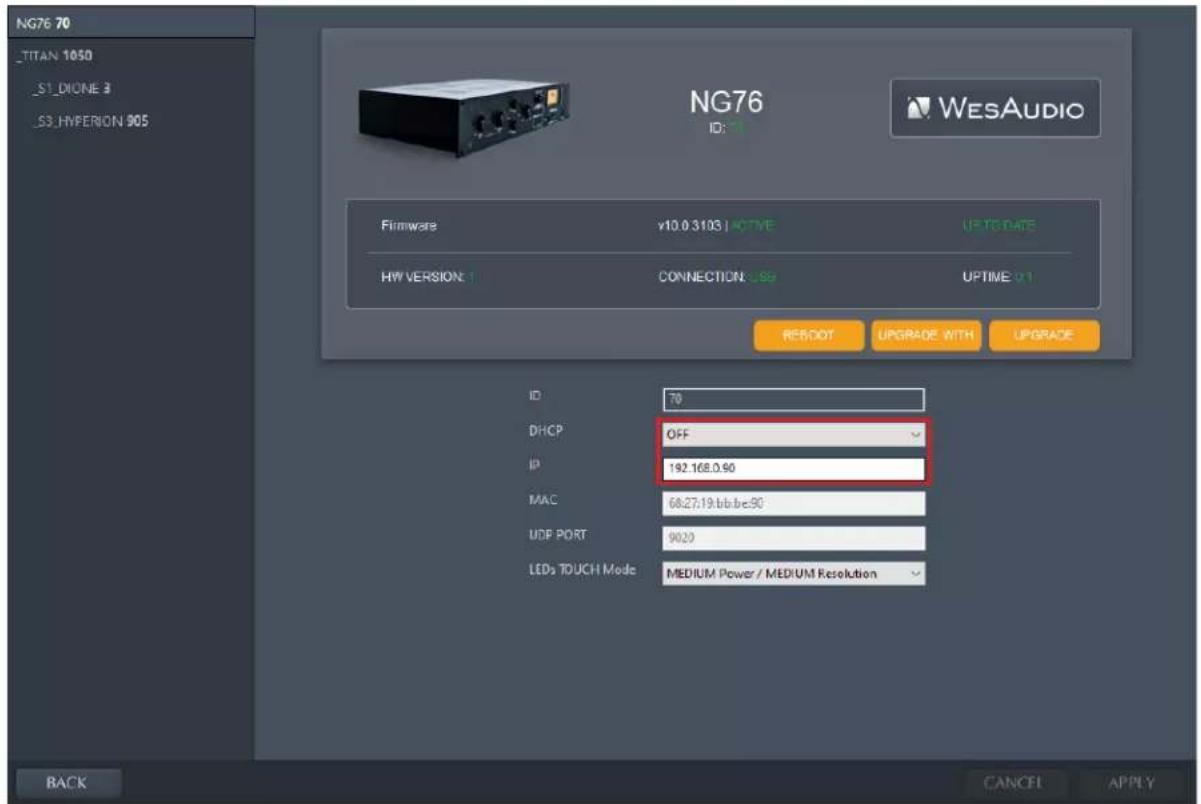
Task: Click the REBOOT button
Action: (808, 336)
